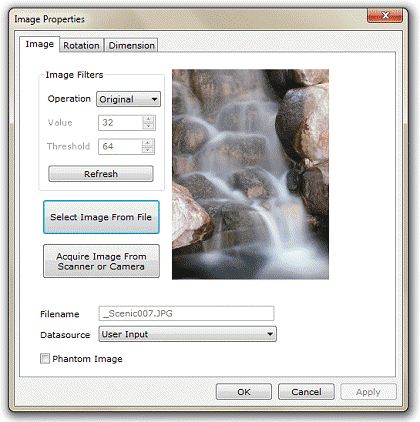Click the Apply button

pos(368,392)
